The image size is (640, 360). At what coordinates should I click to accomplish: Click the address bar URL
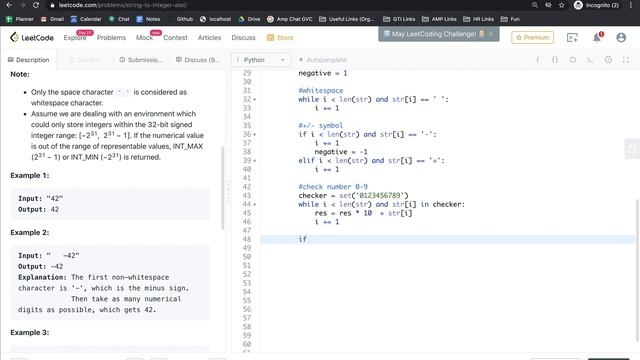[123, 5]
